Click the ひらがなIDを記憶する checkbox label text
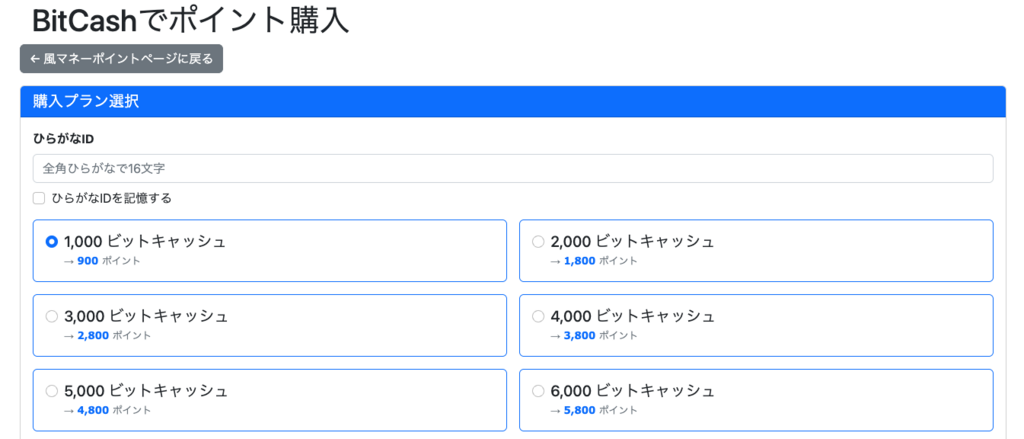Viewport: 1024px width, 439px height. [111, 198]
